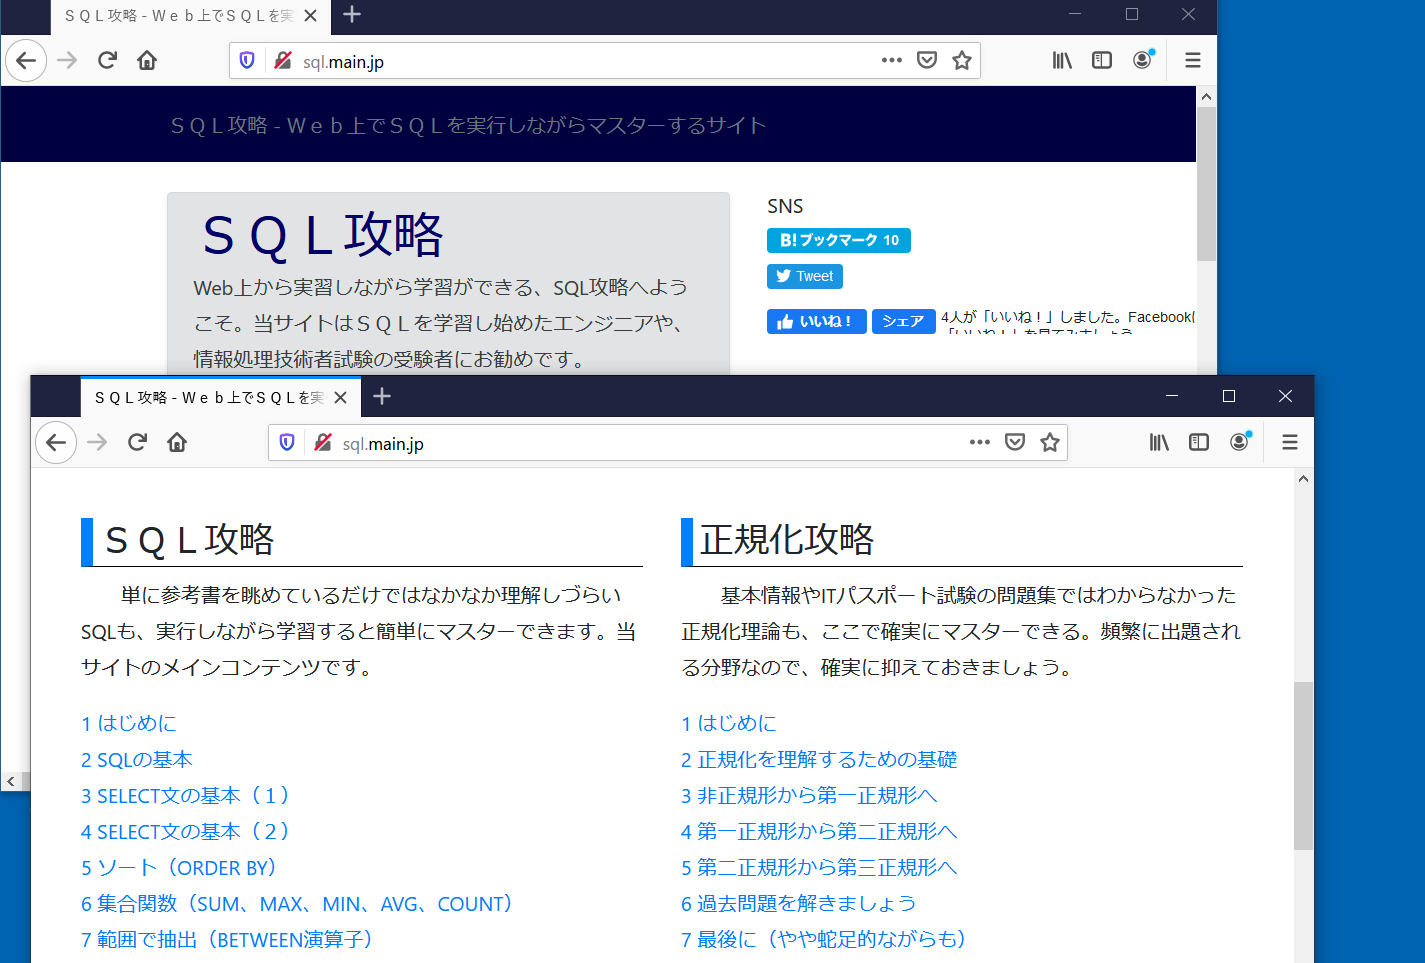
Task: Reload page in background Firefox window
Action: [107, 60]
